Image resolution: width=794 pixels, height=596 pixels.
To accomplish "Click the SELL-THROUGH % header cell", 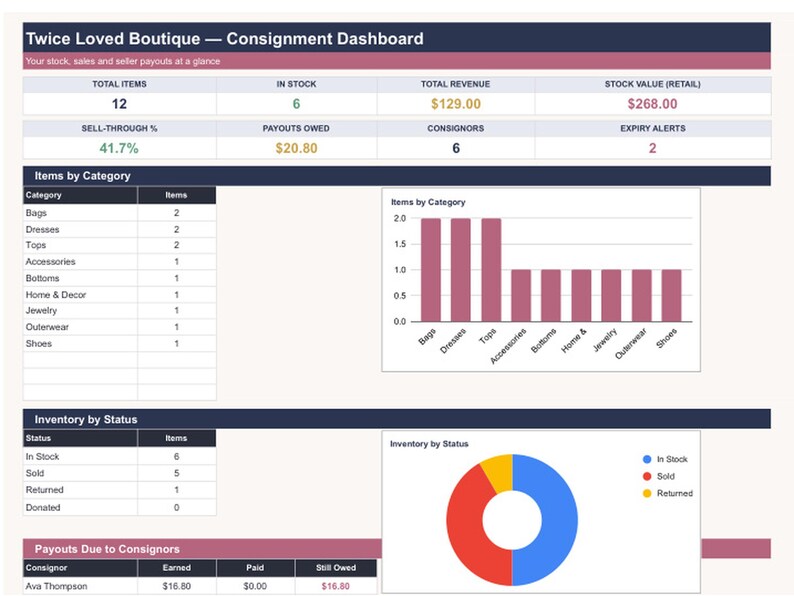I will [120, 129].
